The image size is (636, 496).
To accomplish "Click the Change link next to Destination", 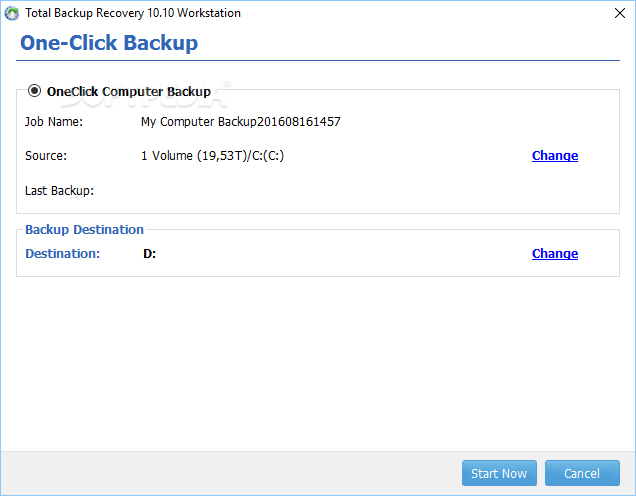I will pos(555,253).
